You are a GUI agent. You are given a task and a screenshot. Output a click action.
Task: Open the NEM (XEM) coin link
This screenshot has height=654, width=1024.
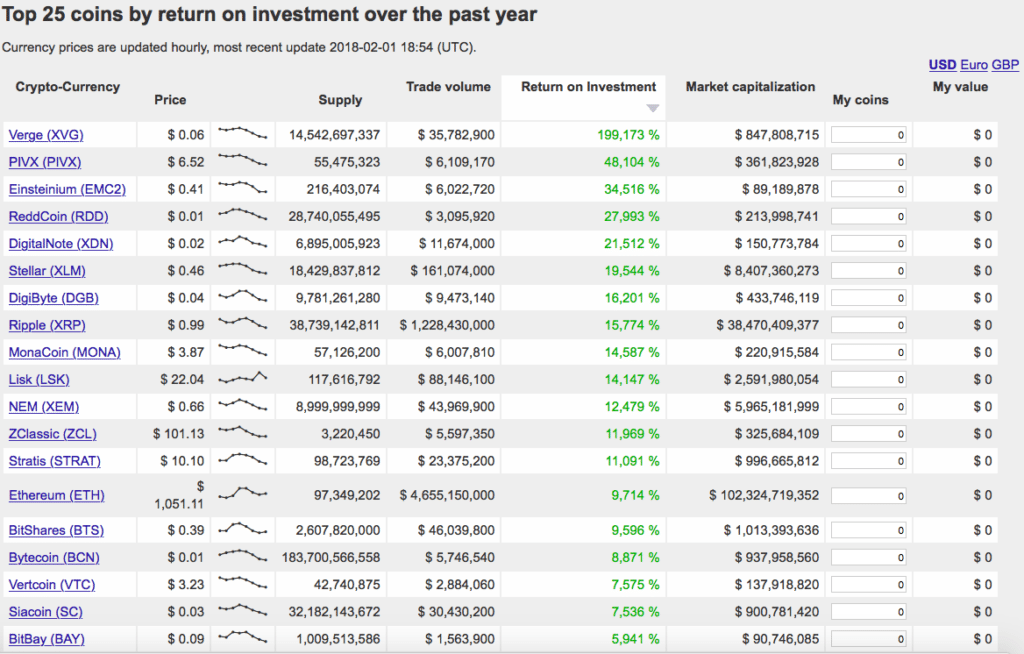click(42, 406)
